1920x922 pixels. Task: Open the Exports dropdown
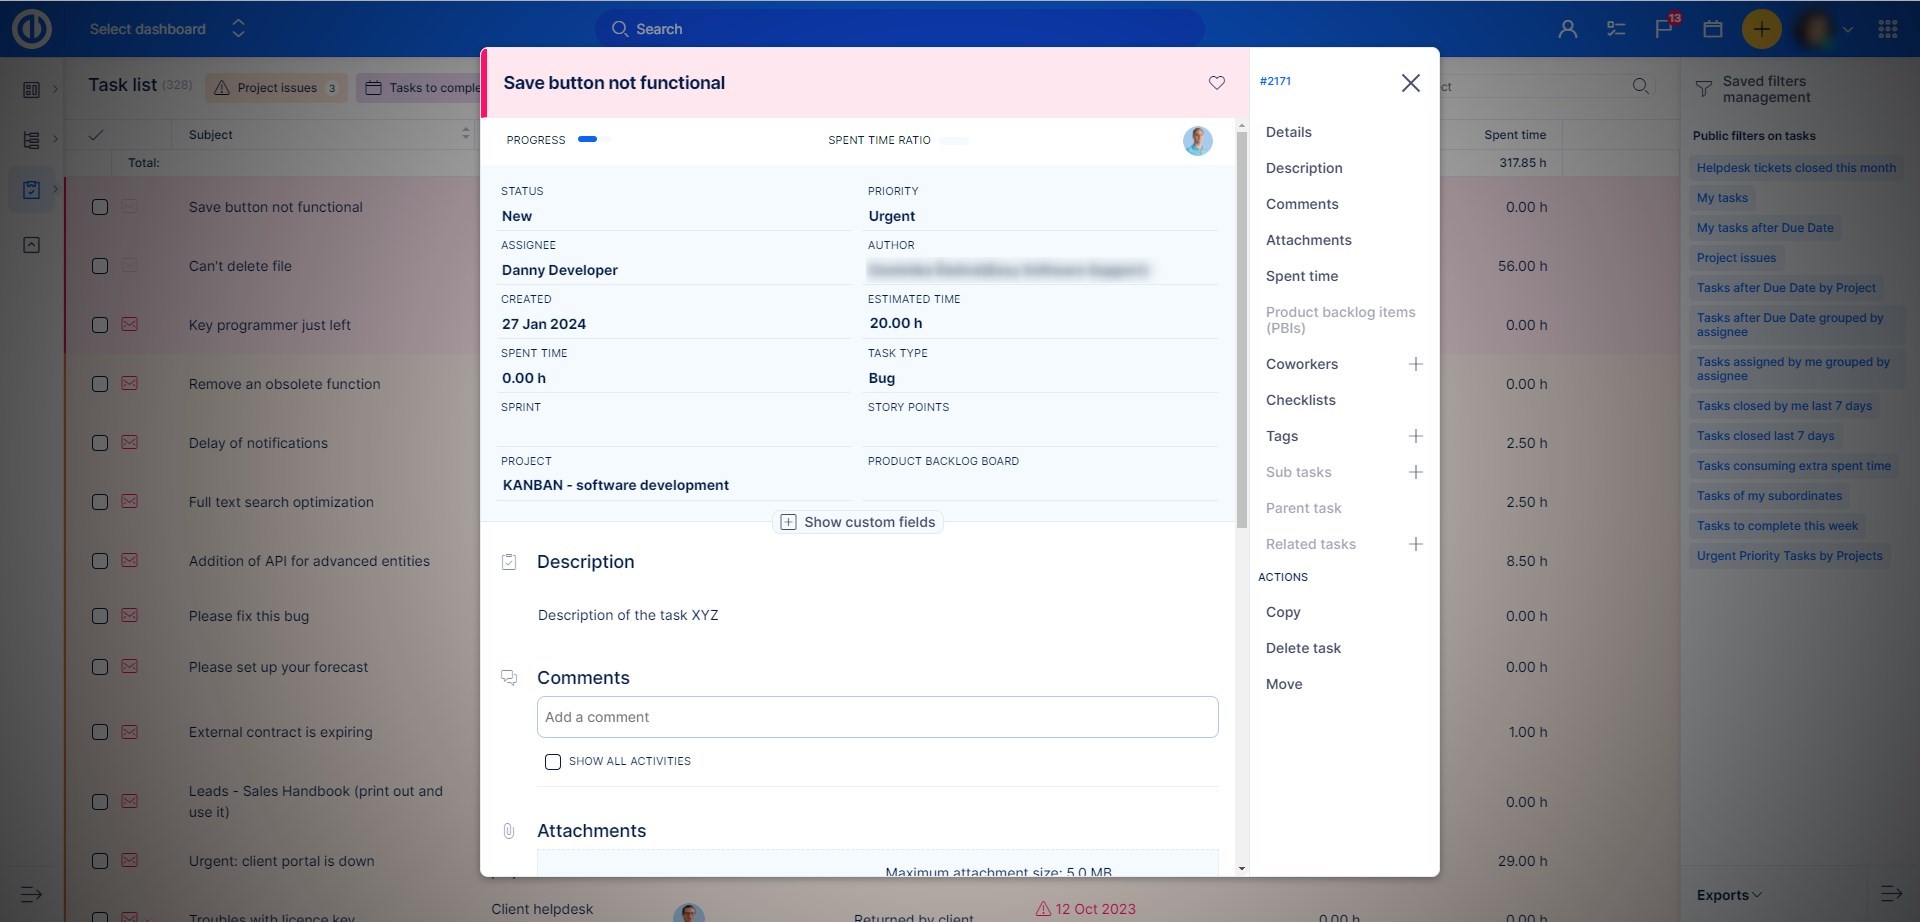coord(1729,895)
